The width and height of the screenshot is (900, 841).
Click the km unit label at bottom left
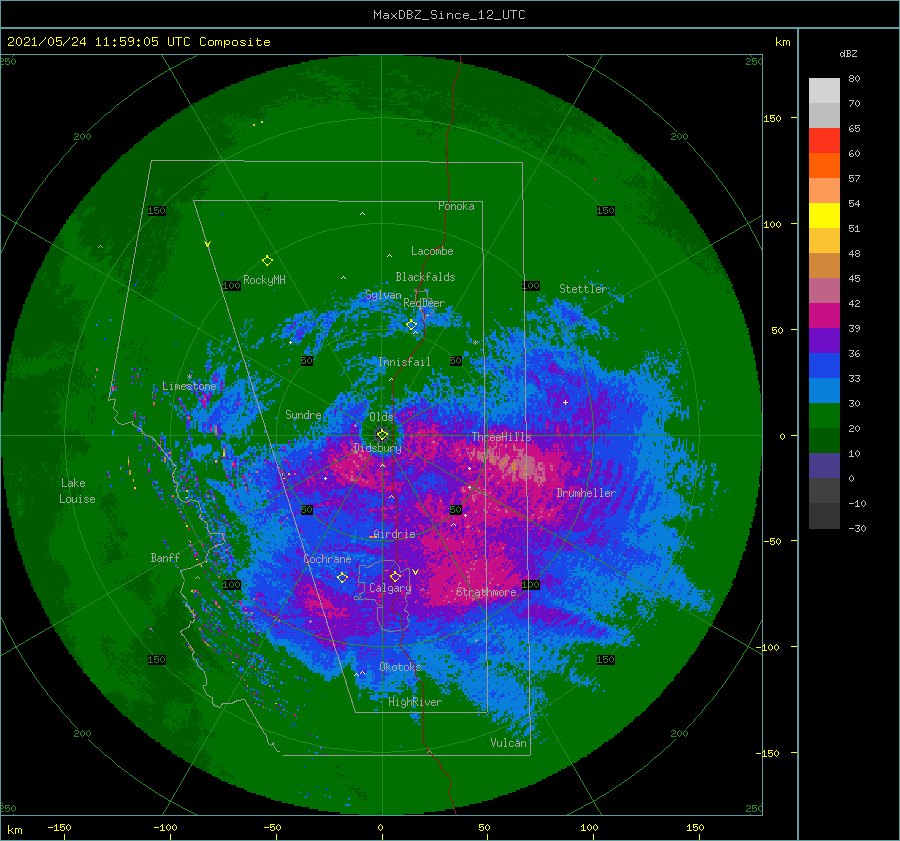click(x=14, y=830)
